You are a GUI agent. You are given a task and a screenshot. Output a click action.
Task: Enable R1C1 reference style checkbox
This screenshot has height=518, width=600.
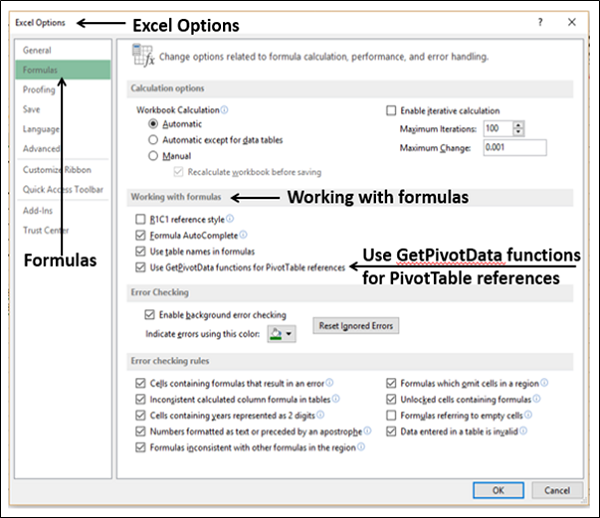(140, 219)
